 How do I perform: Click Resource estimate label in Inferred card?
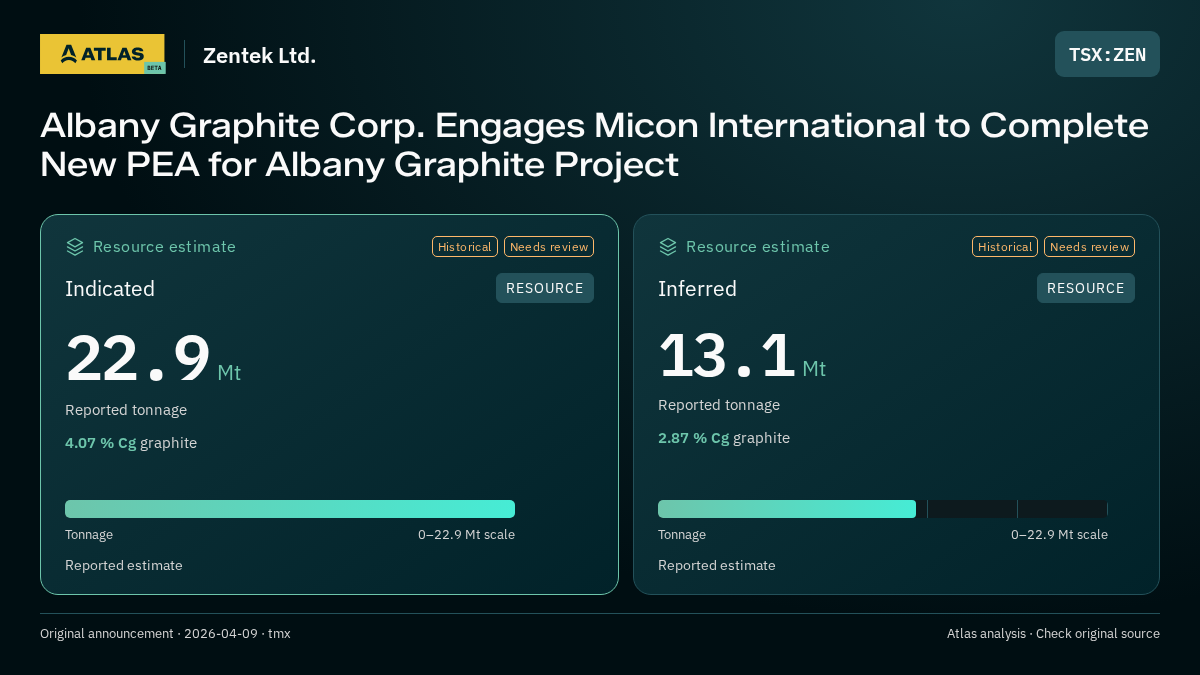coord(758,247)
